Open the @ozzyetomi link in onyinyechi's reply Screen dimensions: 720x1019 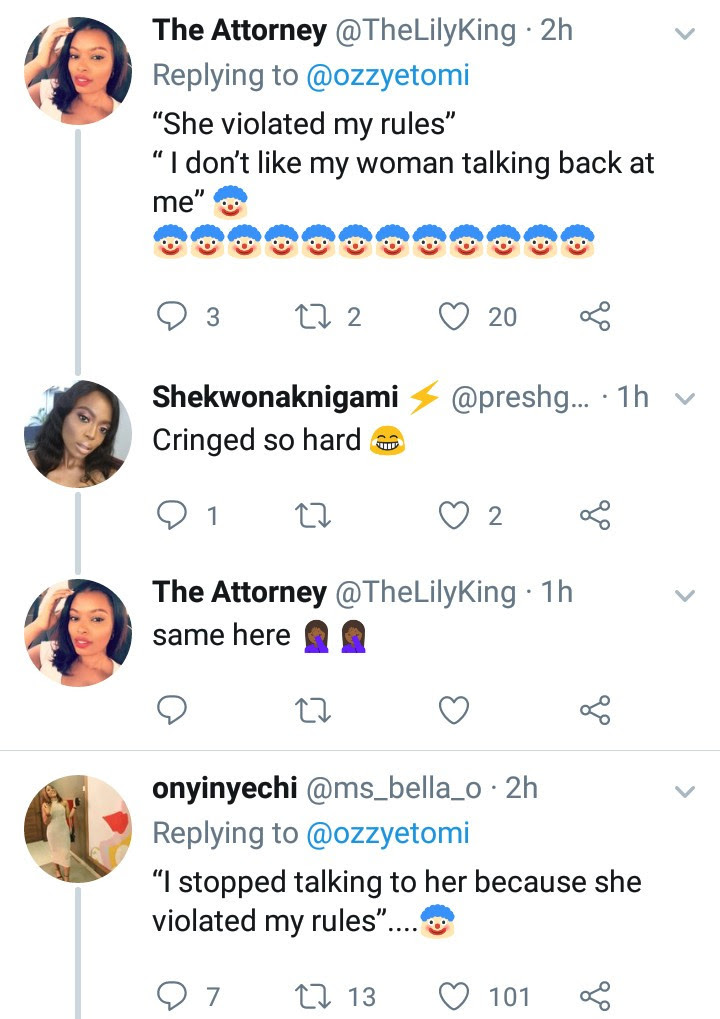387,832
